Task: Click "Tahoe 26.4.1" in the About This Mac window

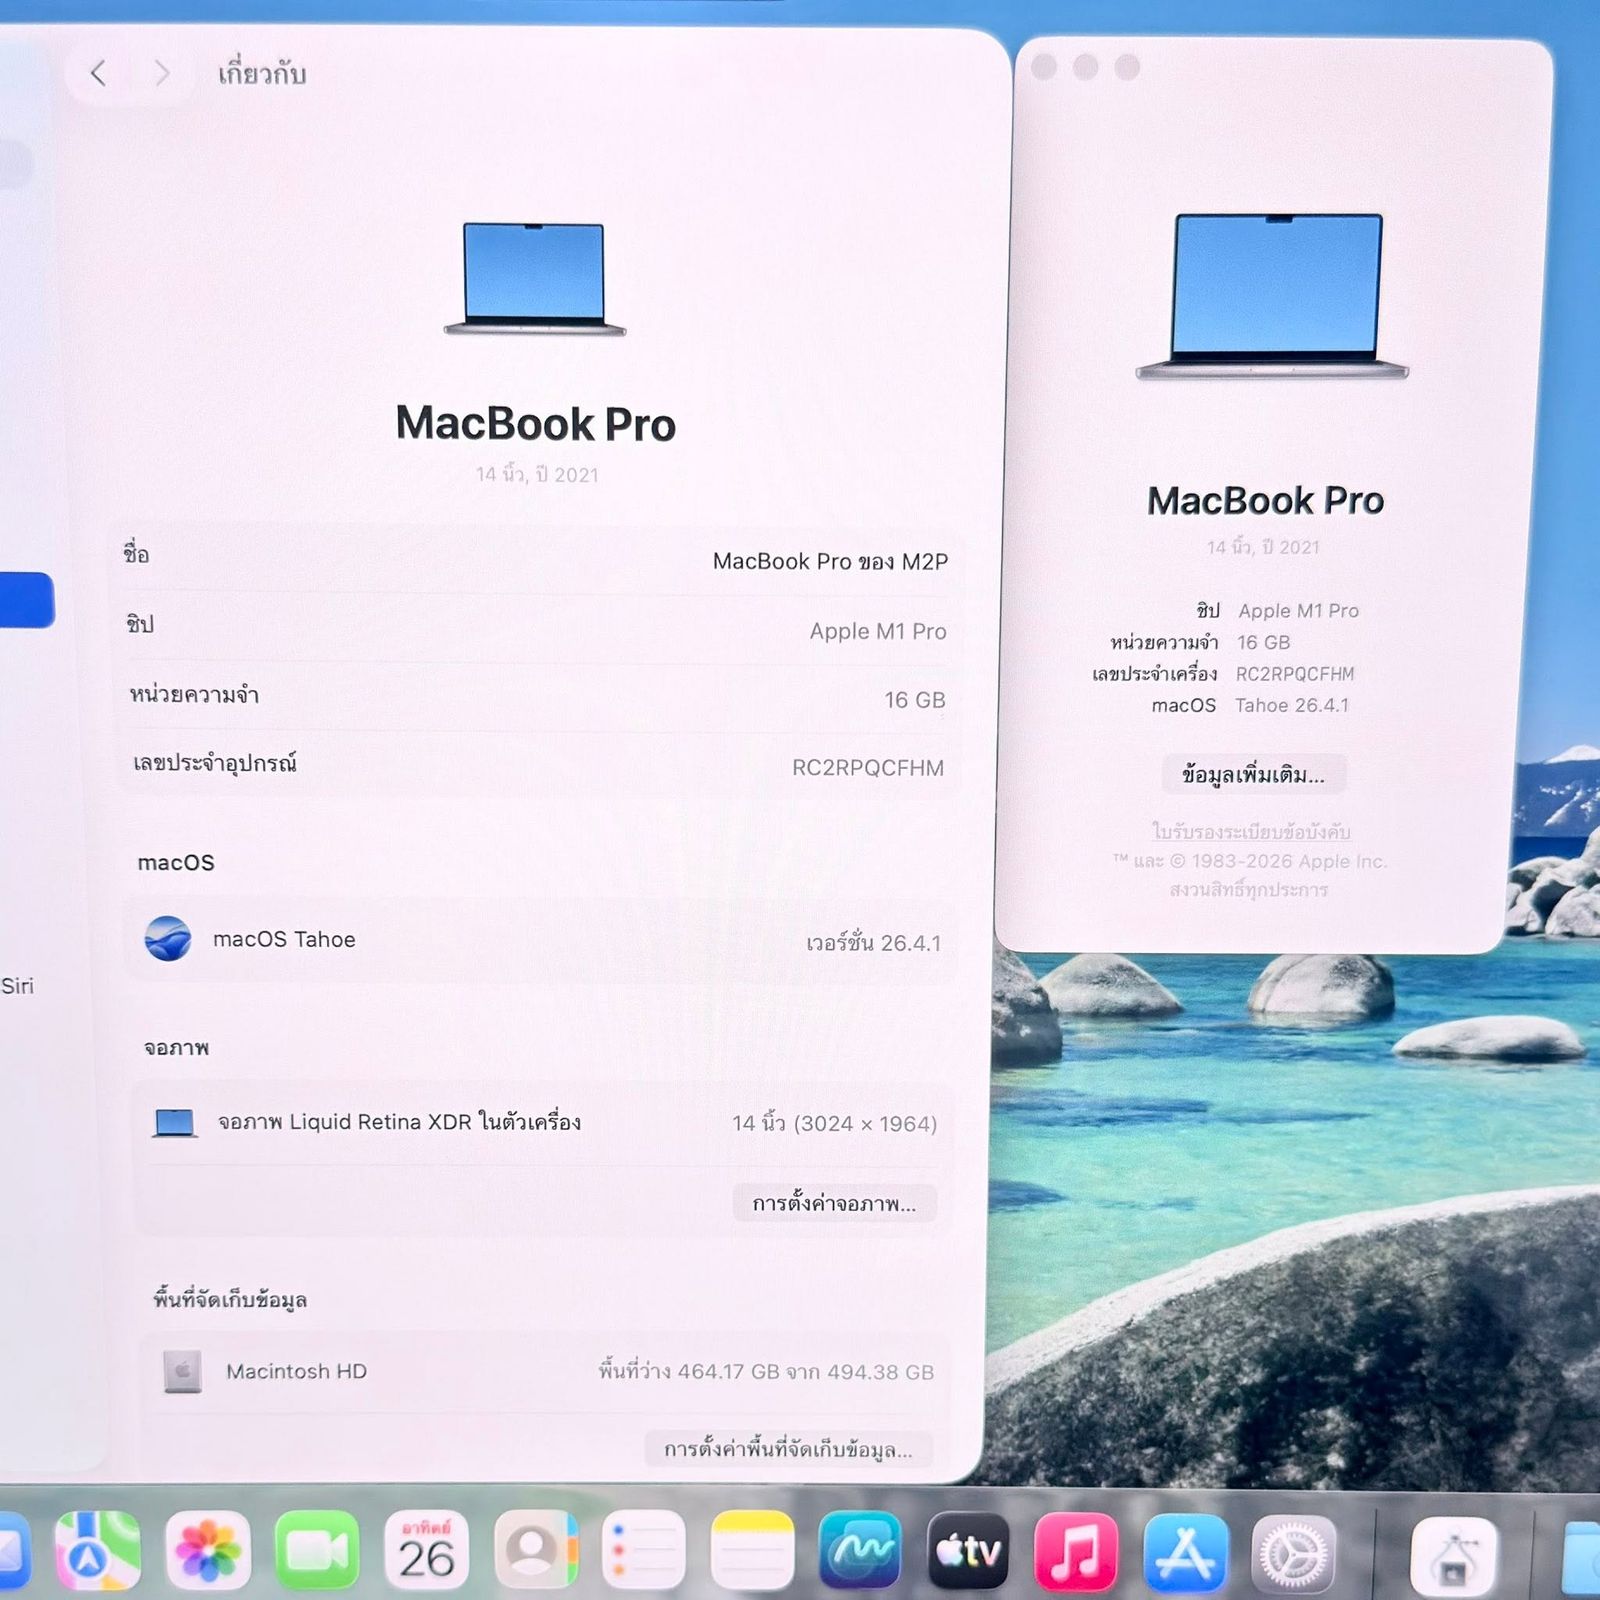Action: pyautogui.click(x=1292, y=705)
